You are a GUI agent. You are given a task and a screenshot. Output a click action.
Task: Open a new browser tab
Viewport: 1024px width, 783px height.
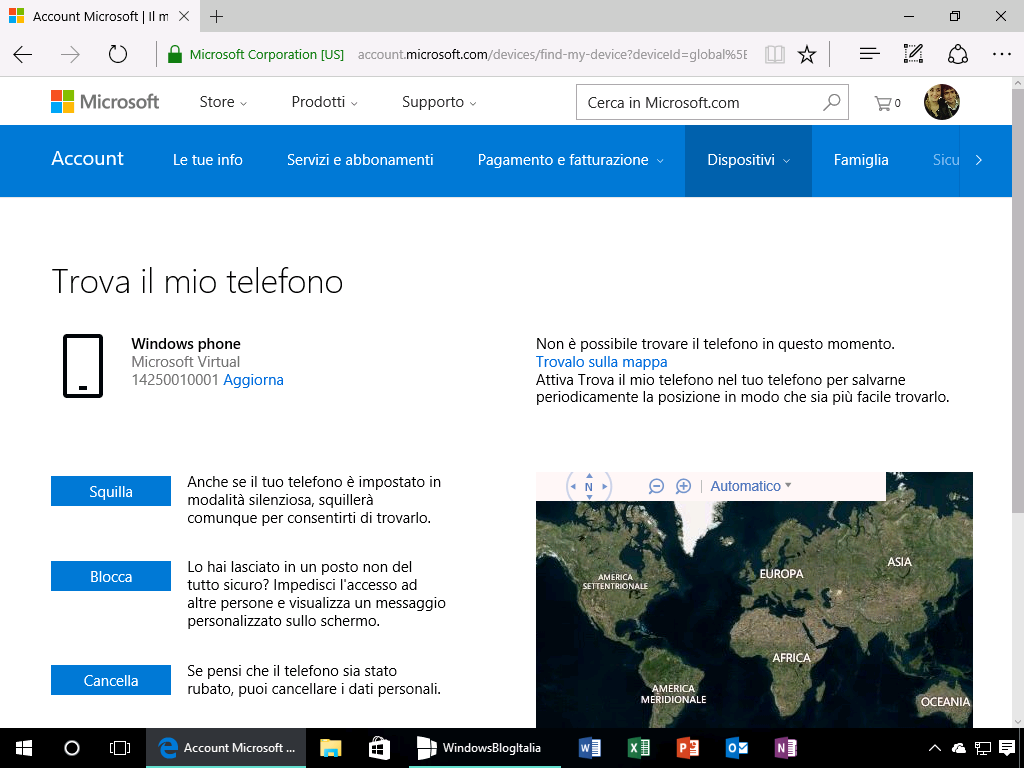pos(216,16)
